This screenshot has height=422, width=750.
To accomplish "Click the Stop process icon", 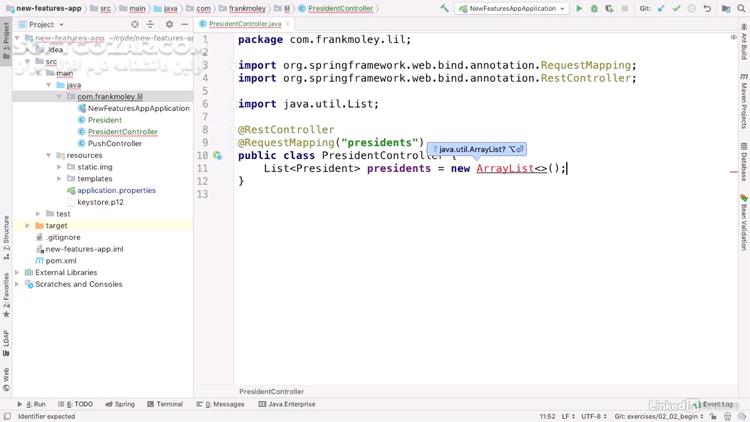I will tap(624, 8).
